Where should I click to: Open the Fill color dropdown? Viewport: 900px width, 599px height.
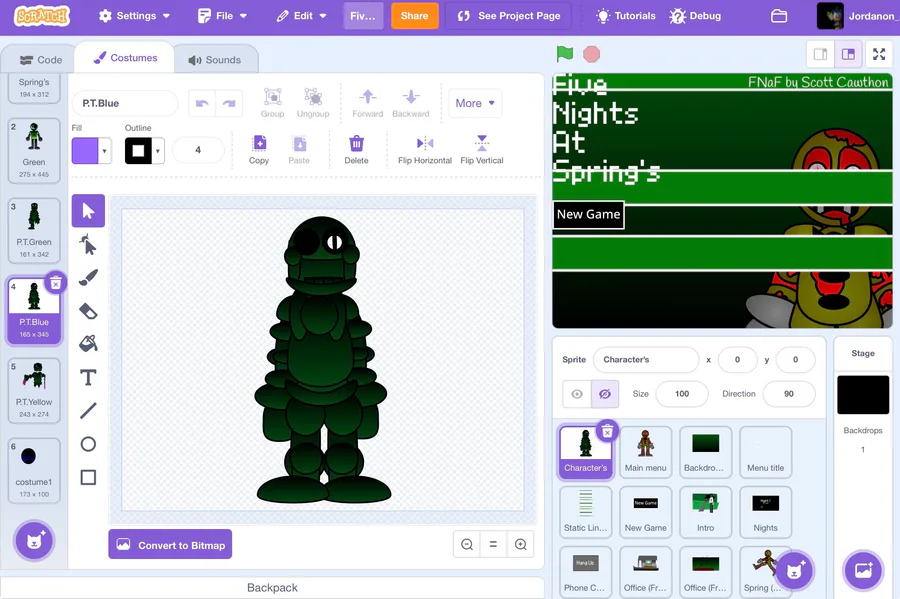(104, 151)
